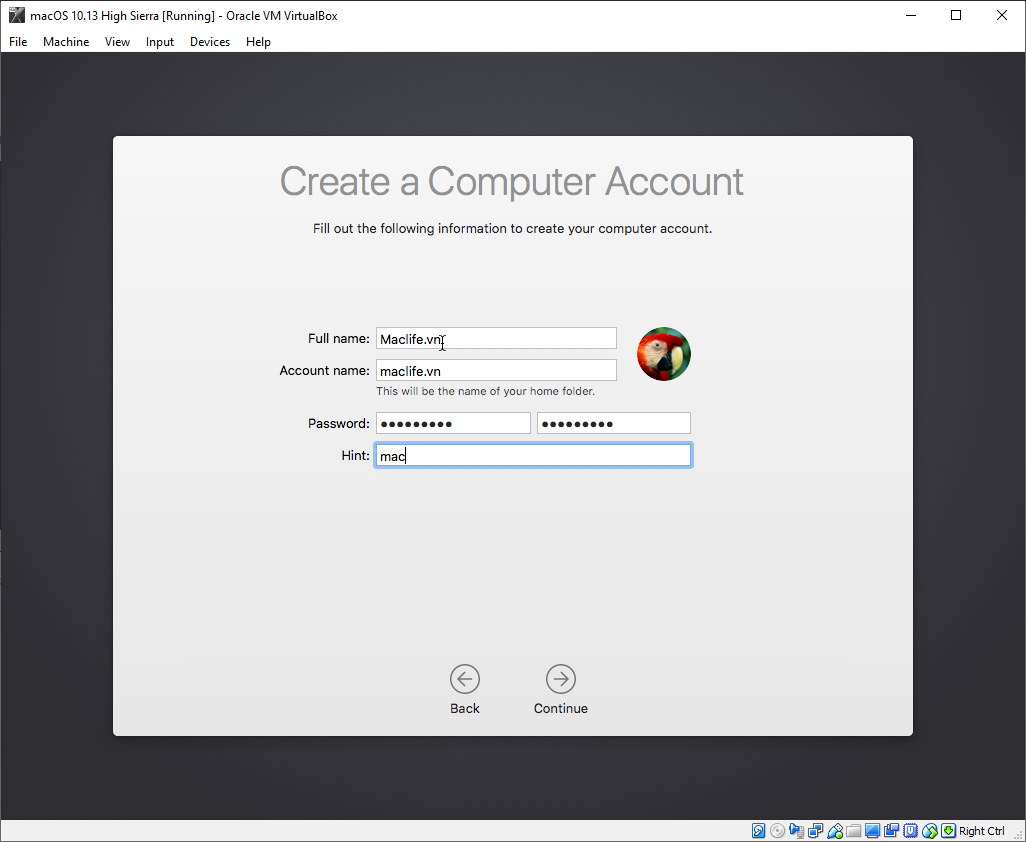Open the Help menu
This screenshot has height=842, width=1026.
point(258,41)
